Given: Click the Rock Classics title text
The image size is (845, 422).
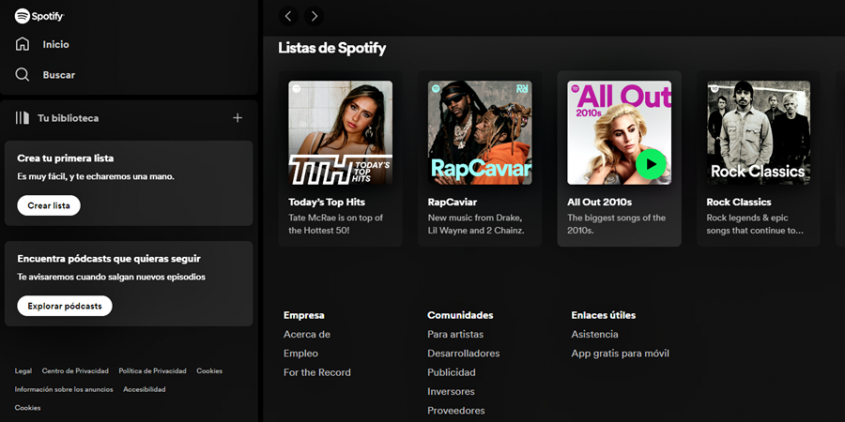Looking at the screenshot, I should pyautogui.click(x=739, y=202).
